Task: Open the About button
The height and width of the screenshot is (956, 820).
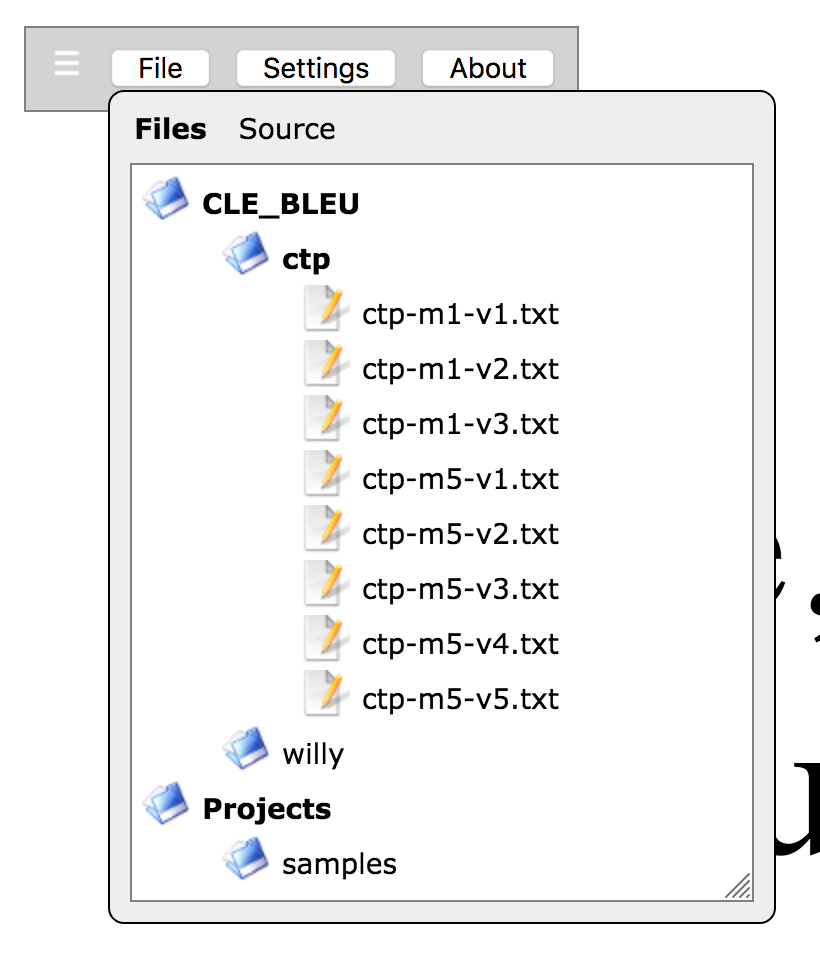Action: (488, 68)
